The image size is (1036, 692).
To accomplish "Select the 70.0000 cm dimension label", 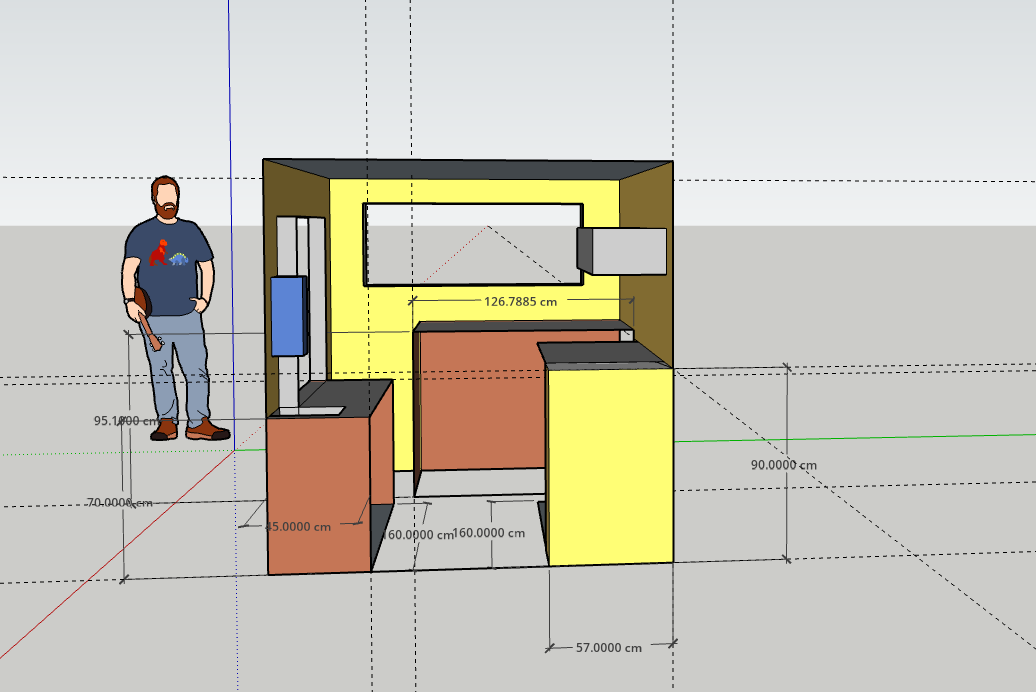I will [x=120, y=503].
